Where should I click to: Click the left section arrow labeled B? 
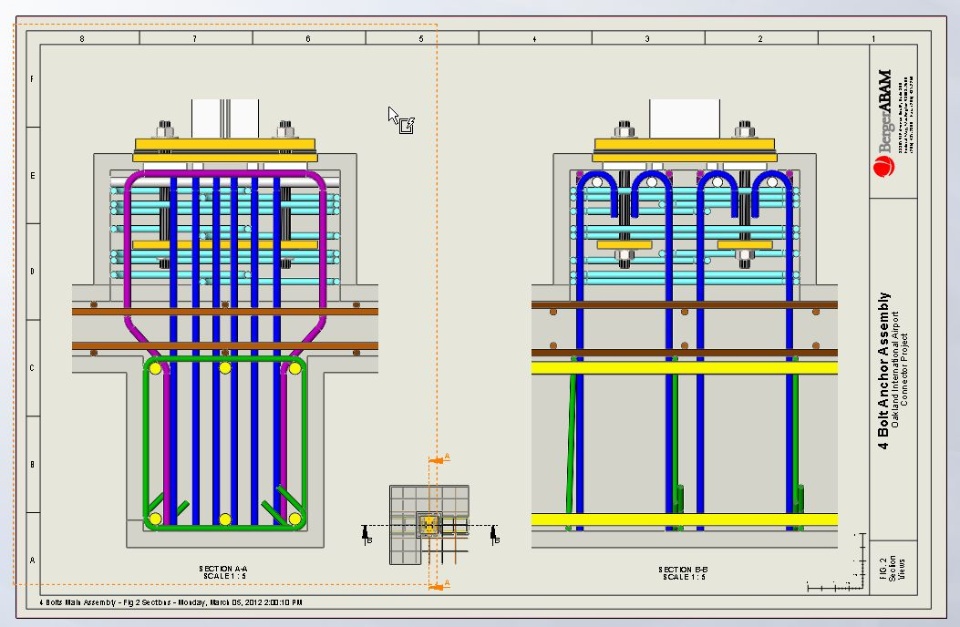(x=367, y=535)
